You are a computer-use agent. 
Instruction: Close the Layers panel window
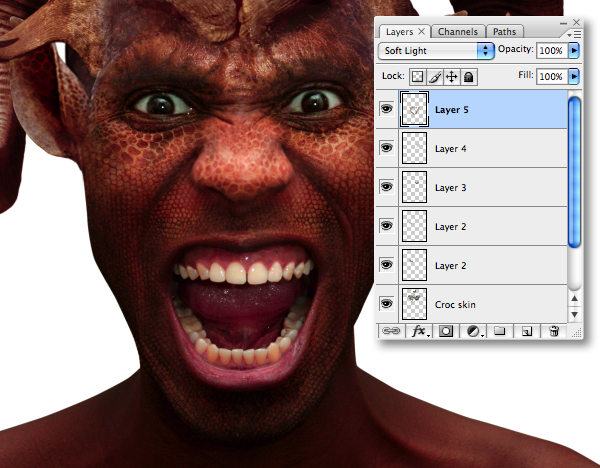(576, 22)
